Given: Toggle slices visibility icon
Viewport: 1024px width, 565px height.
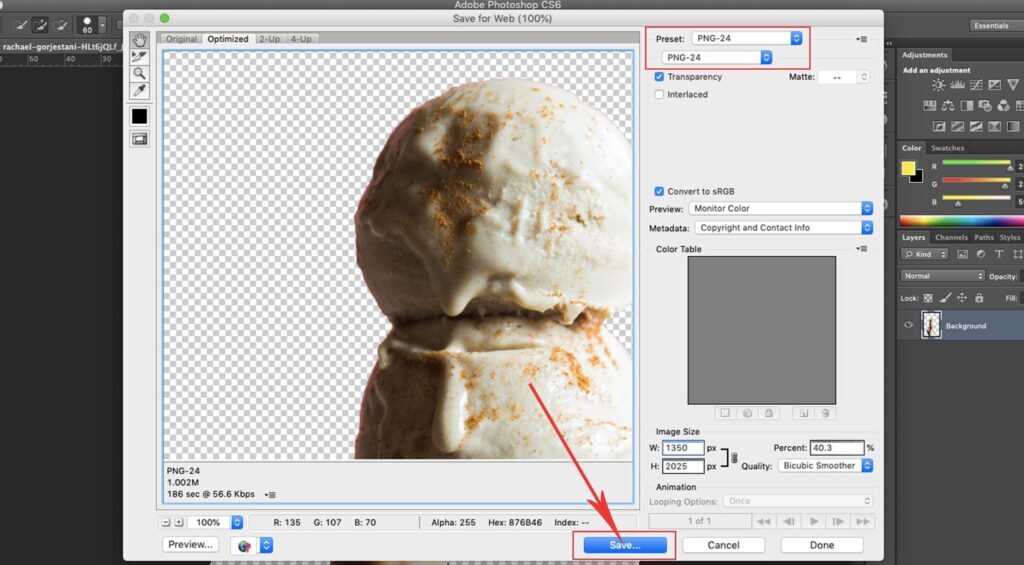Looking at the screenshot, I should [140, 139].
